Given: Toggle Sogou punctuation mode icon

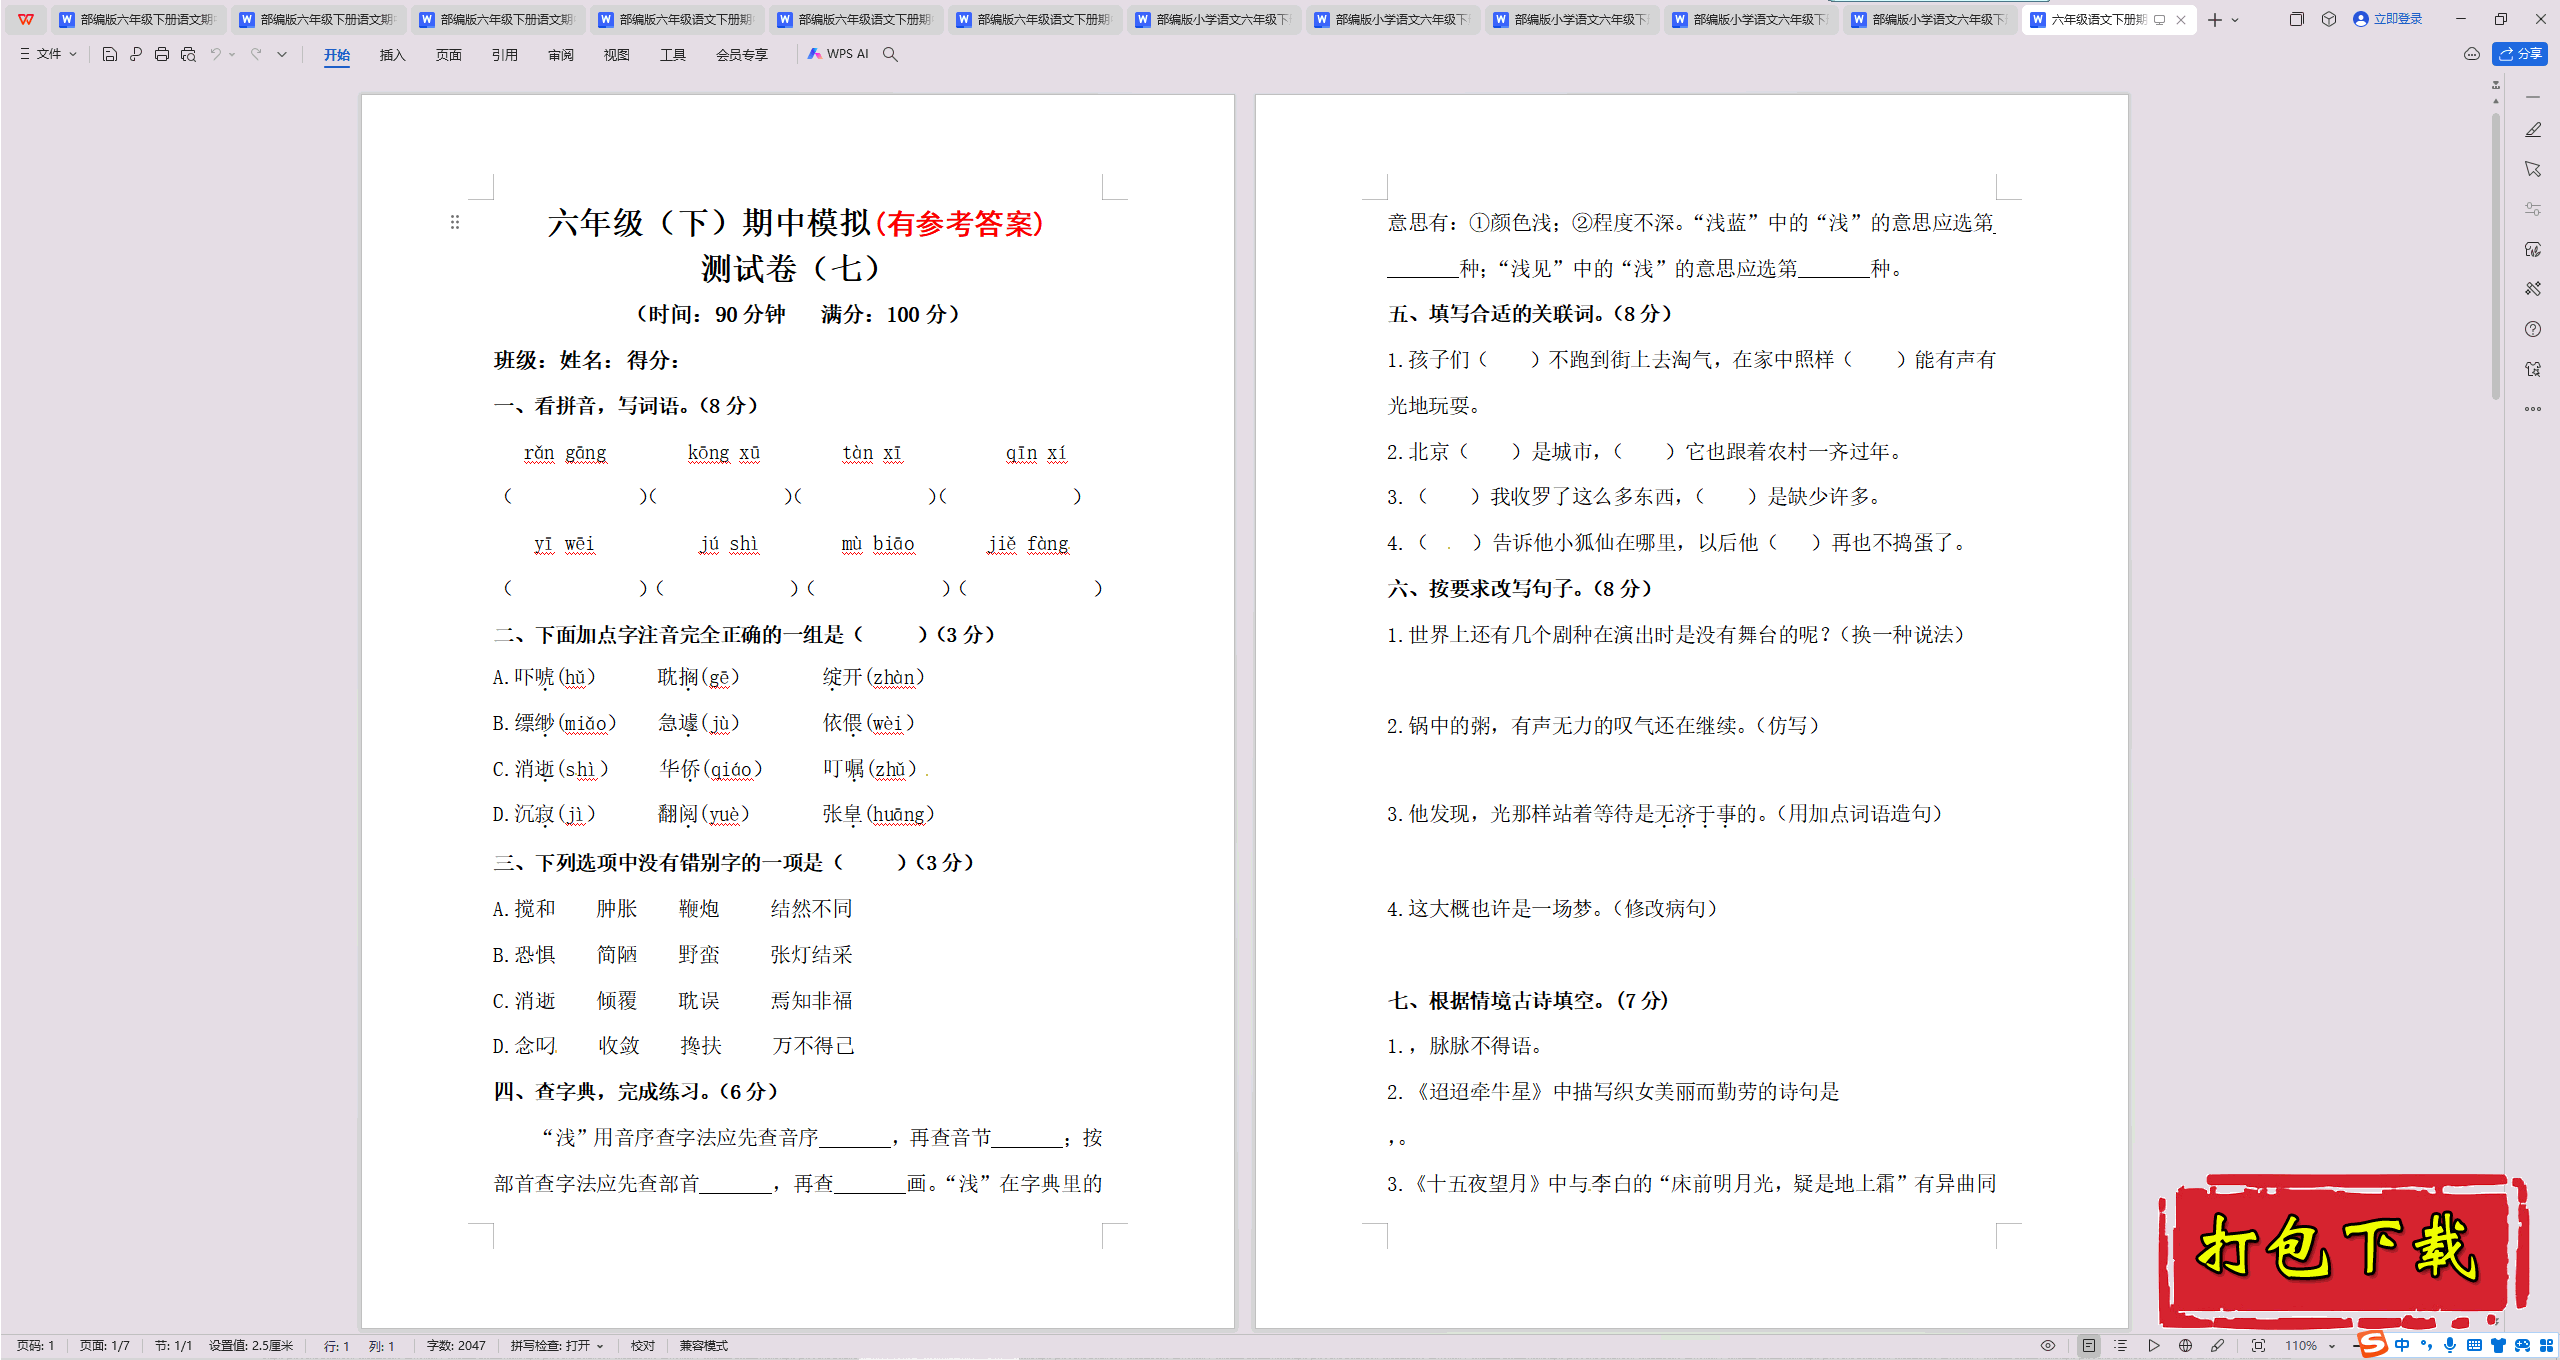Looking at the screenshot, I should click(2426, 1346).
